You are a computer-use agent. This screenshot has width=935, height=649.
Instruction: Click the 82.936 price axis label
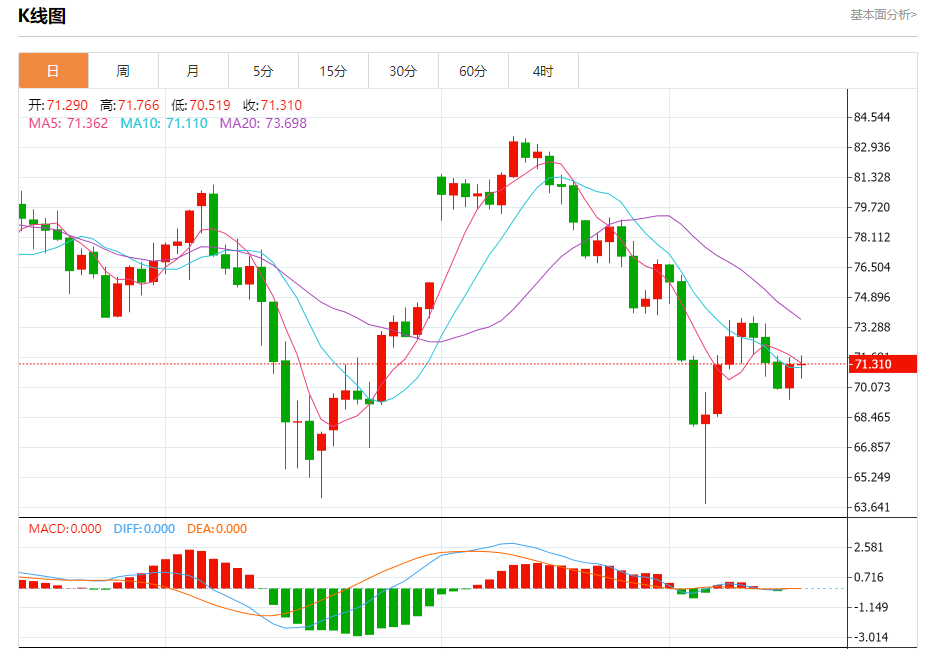[x=872, y=147]
